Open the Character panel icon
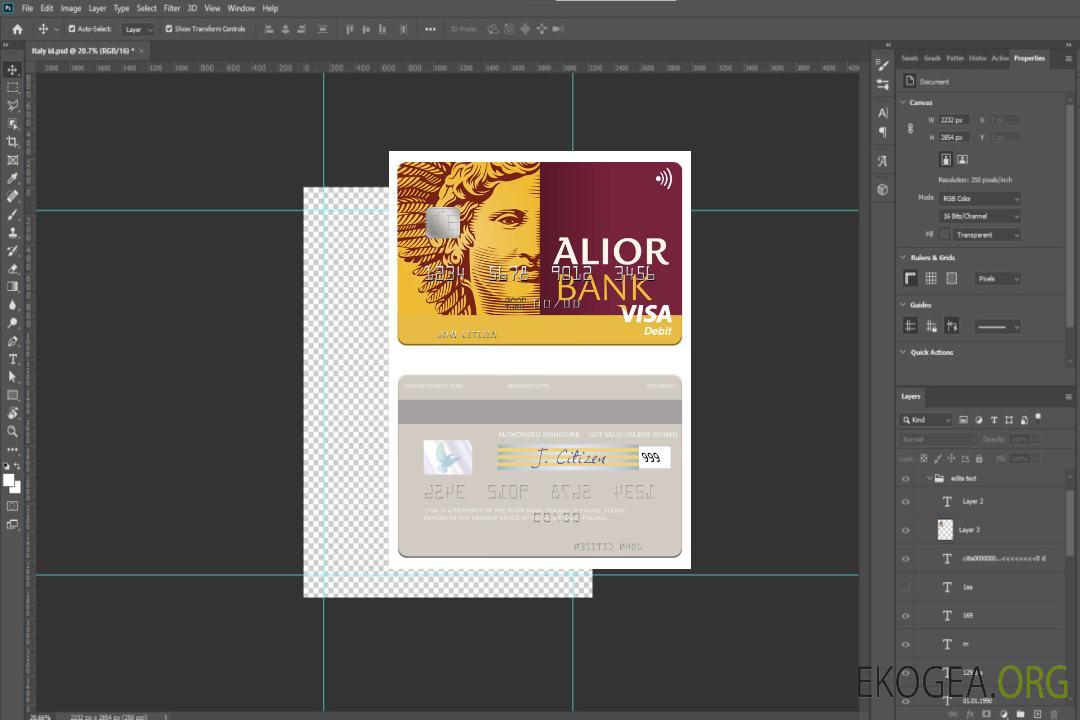Image resolution: width=1080 pixels, height=720 pixels. click(x=883, y=113)
